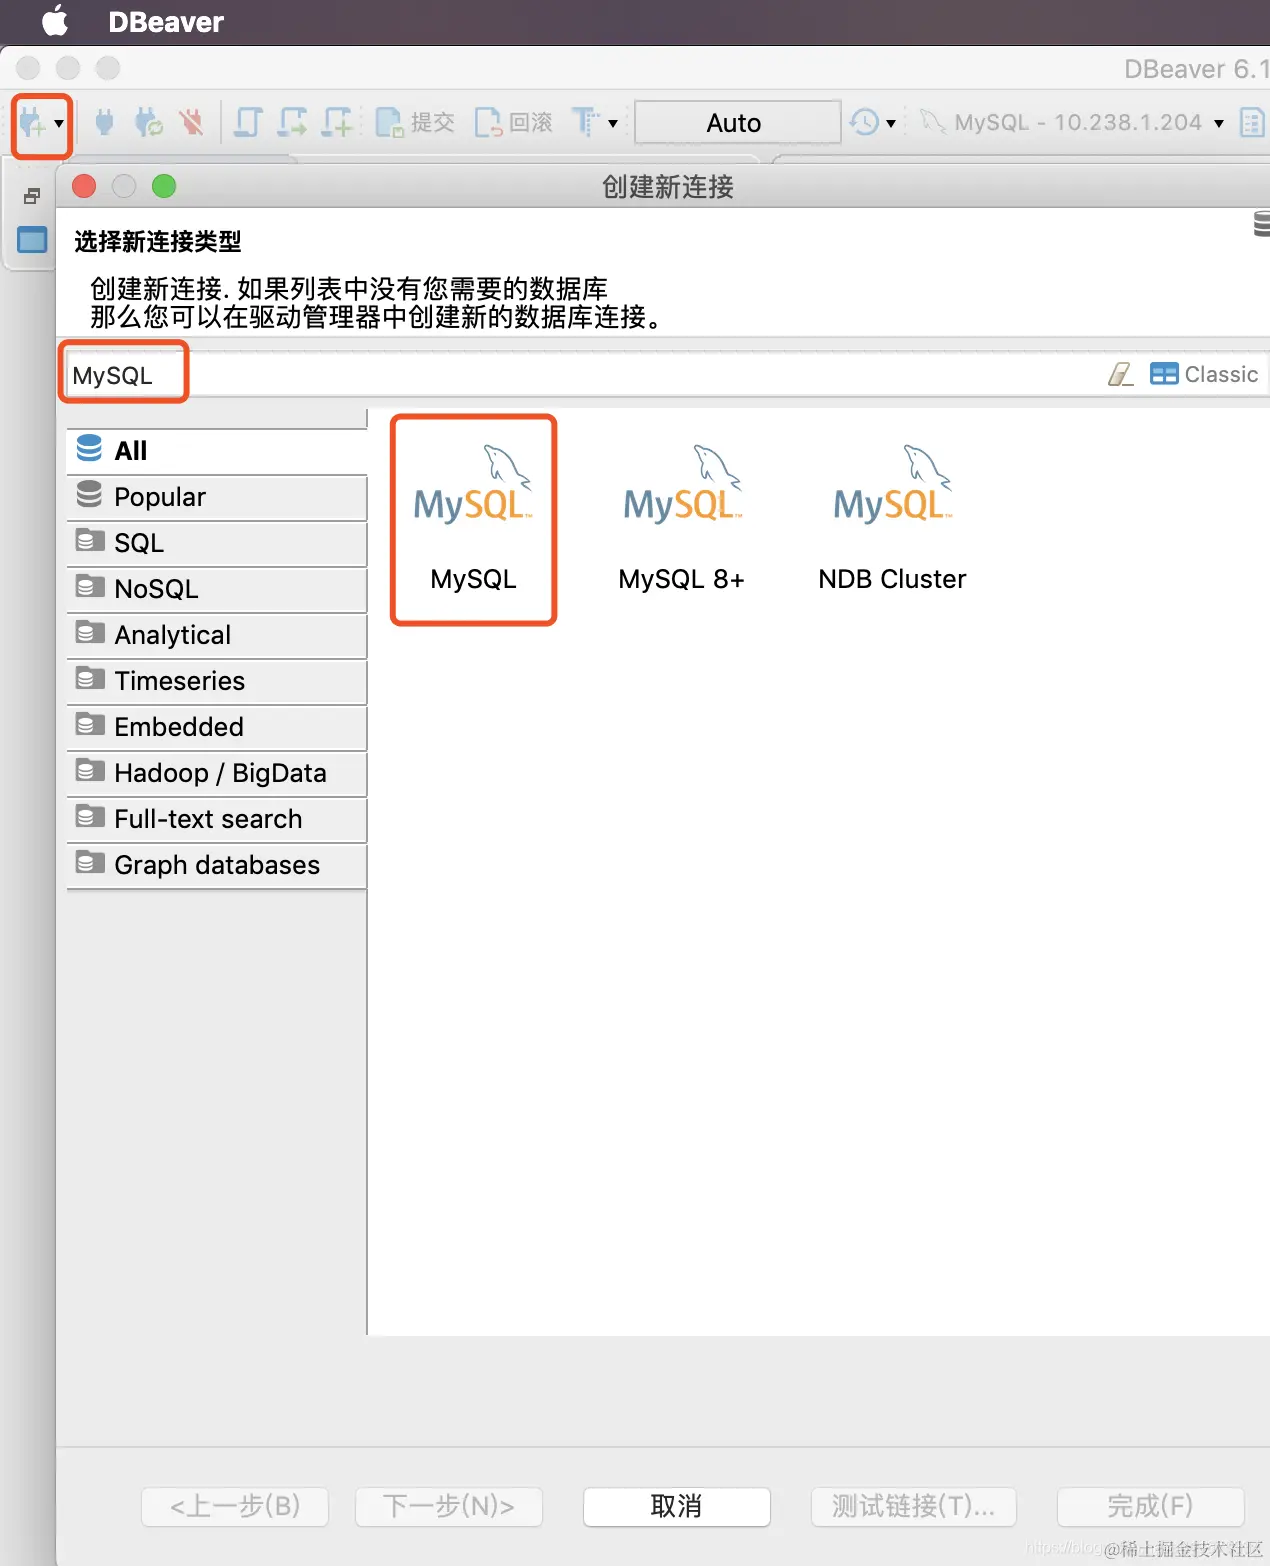Click the connect plug icon
Viewport: 1270px width, 1566px height.
[x=104, y=122]
